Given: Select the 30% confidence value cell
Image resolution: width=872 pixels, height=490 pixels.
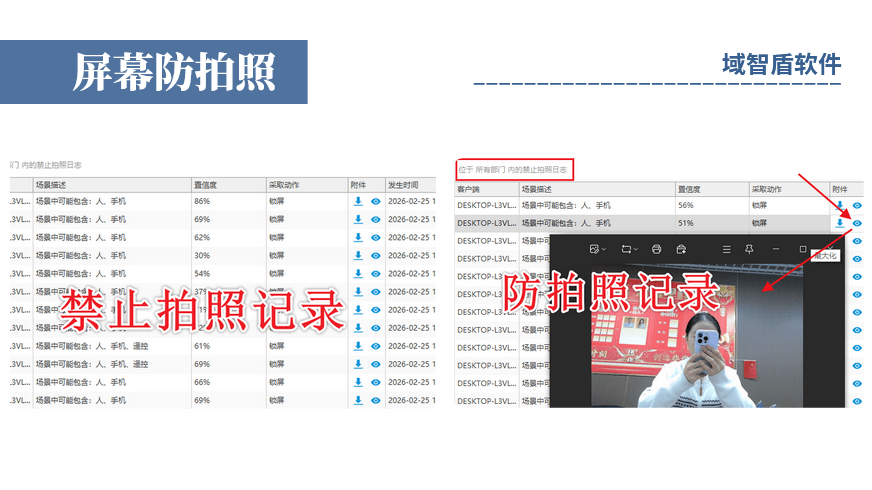Looking at the screenshot, I should [x=202, y=255].
